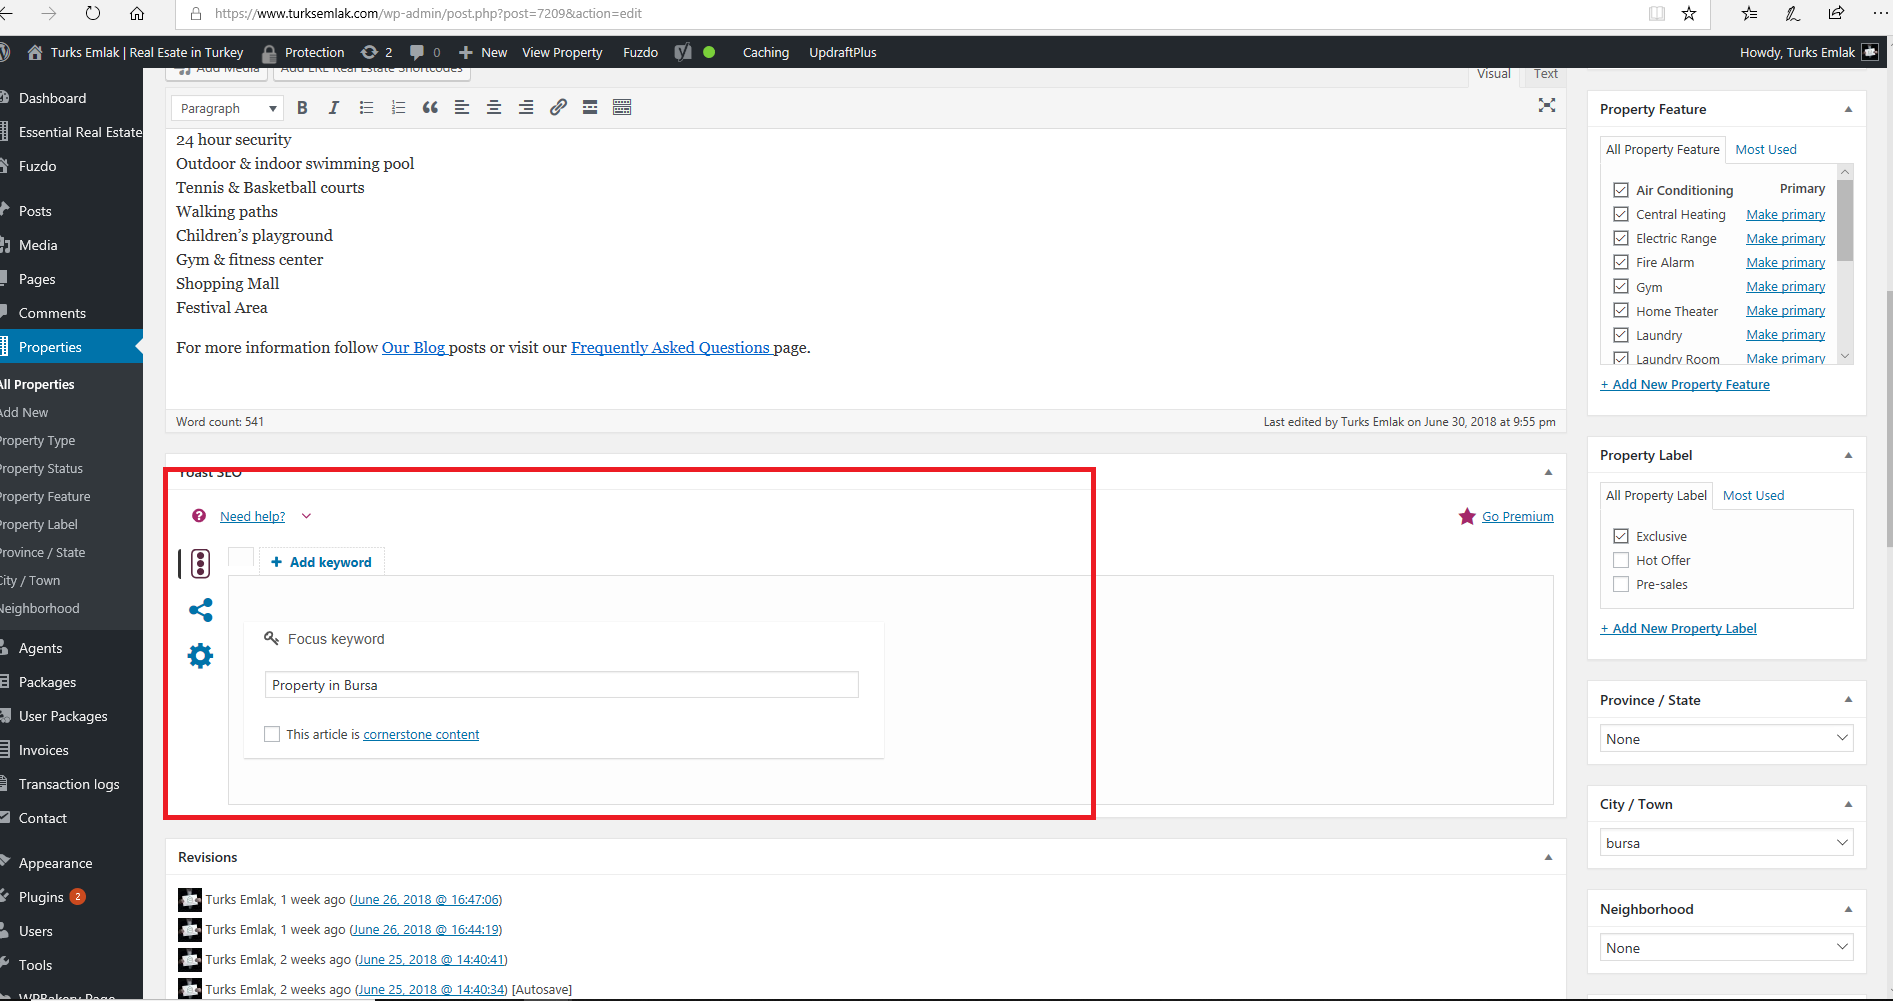This screenshot has height=1001, width=1893.
Task: Mark article as cornerstone content
Action: click(x=271, y=733)
